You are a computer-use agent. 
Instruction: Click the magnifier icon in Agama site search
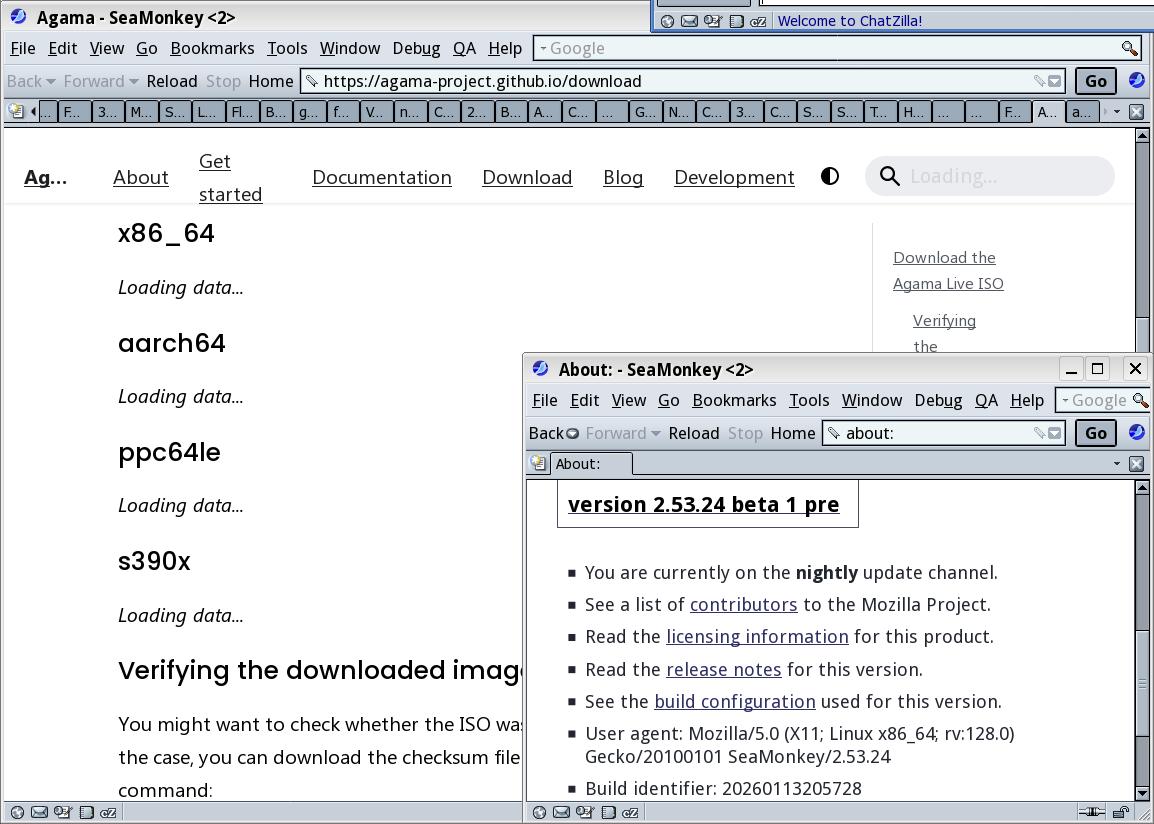click(x=889, y=176)
